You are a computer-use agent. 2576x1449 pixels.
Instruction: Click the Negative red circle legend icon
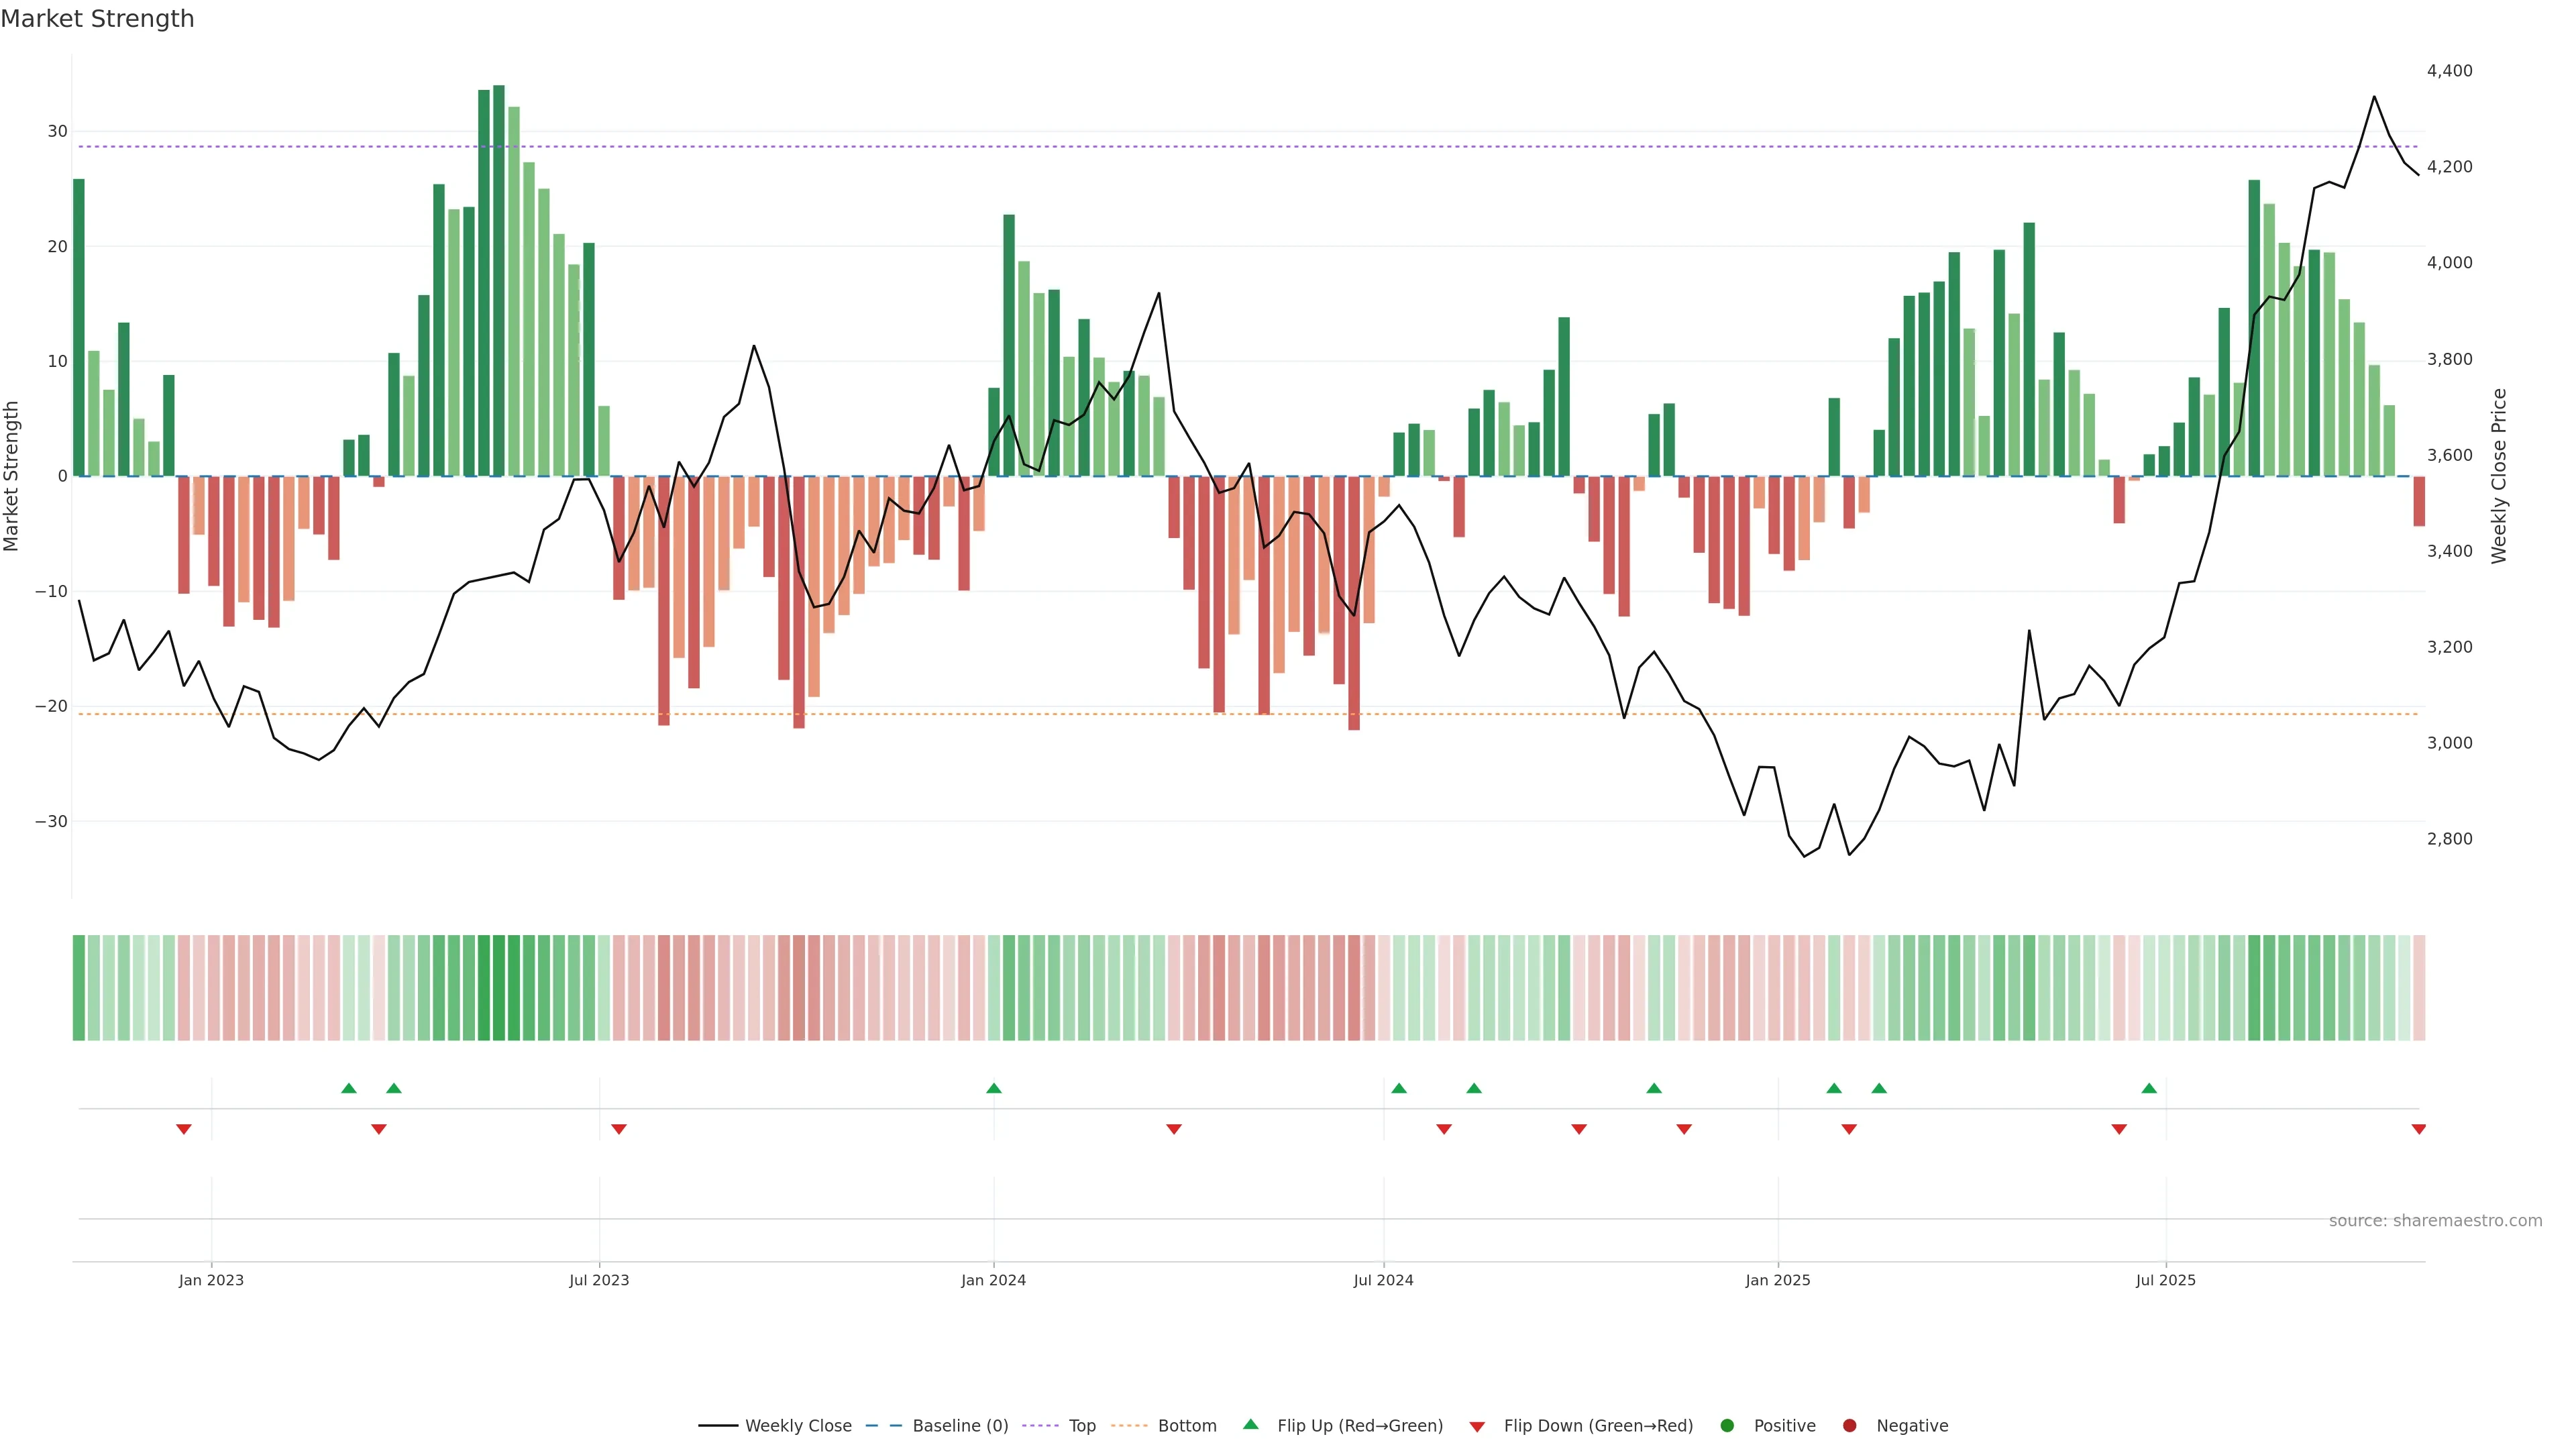(1849, 1425)
